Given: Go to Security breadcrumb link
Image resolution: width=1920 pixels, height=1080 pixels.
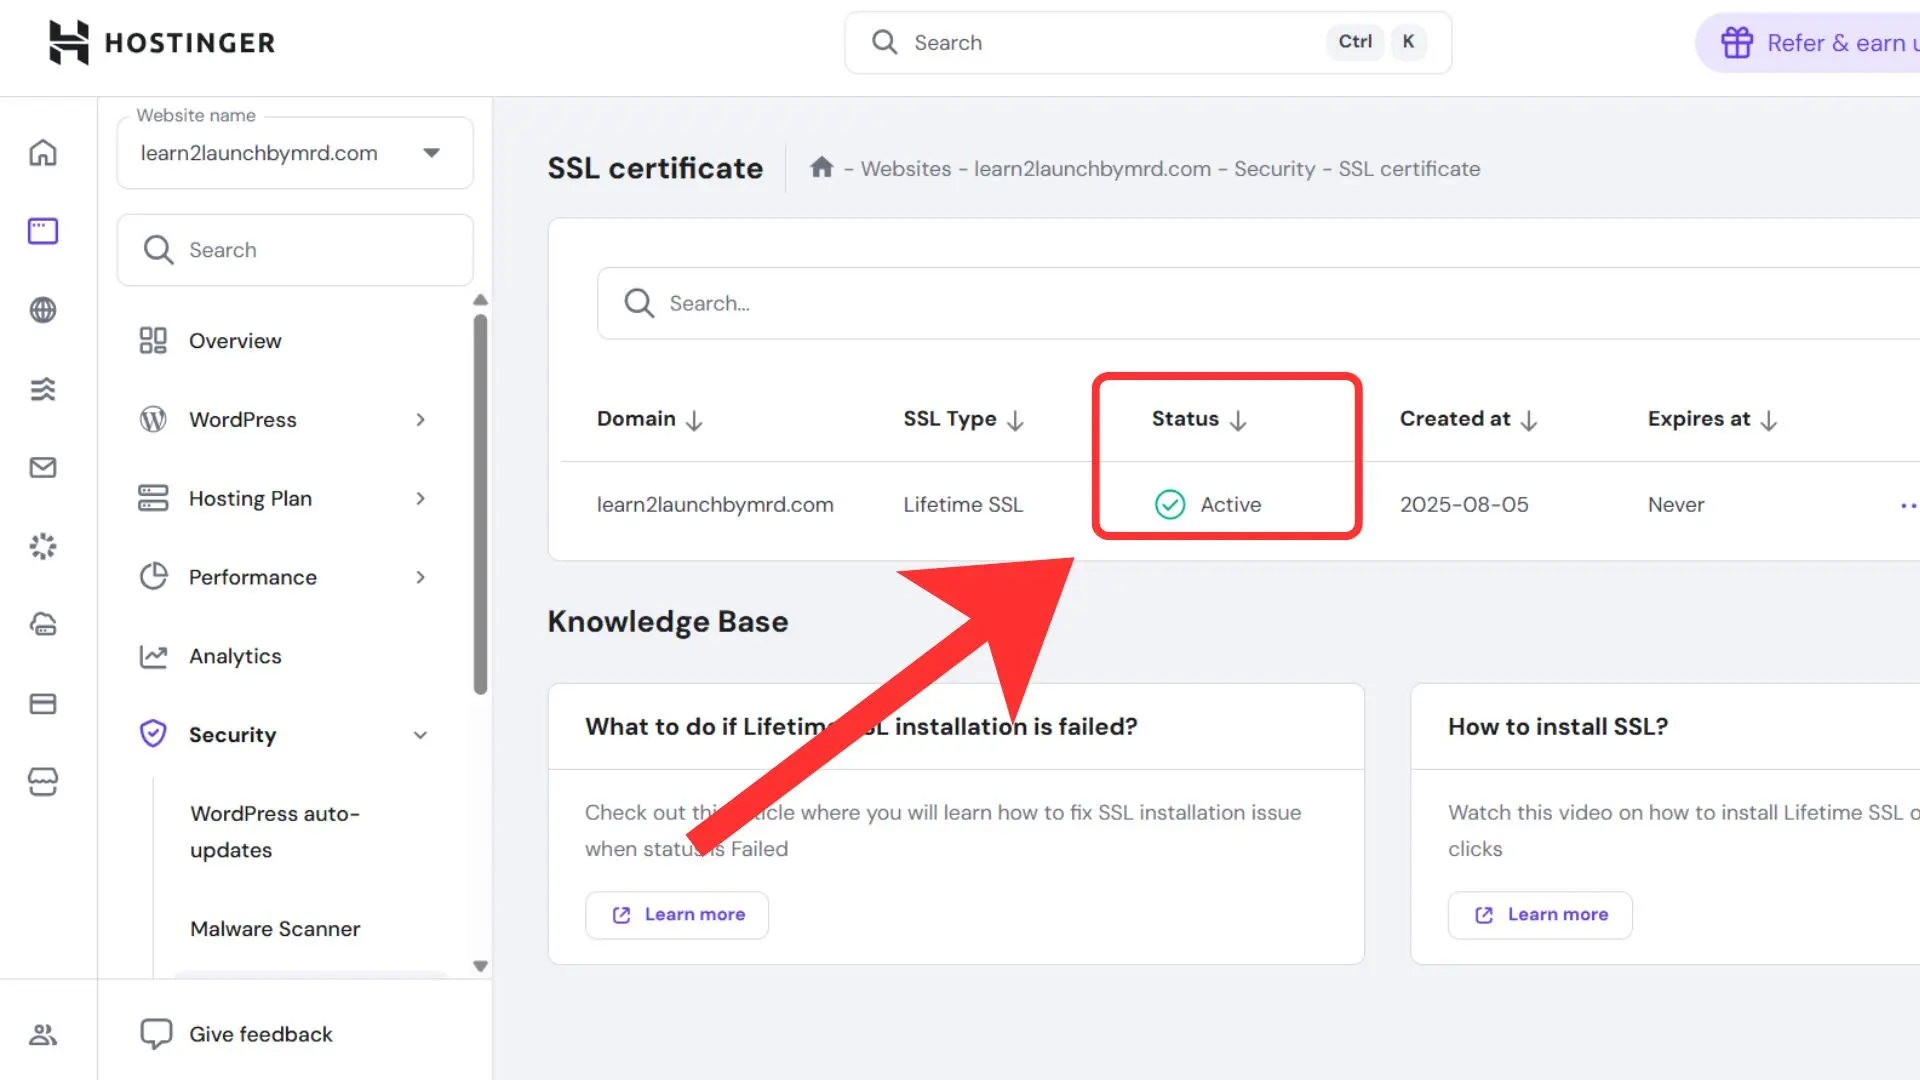Looking at the screenshot, I should [1274, 169].
